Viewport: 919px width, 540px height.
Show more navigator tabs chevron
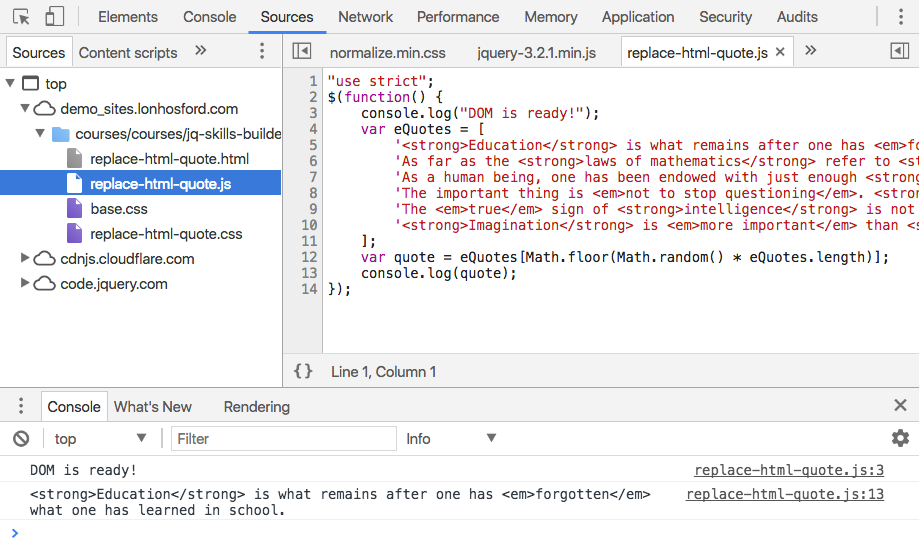pyautogui.click(x=200, y=50)
